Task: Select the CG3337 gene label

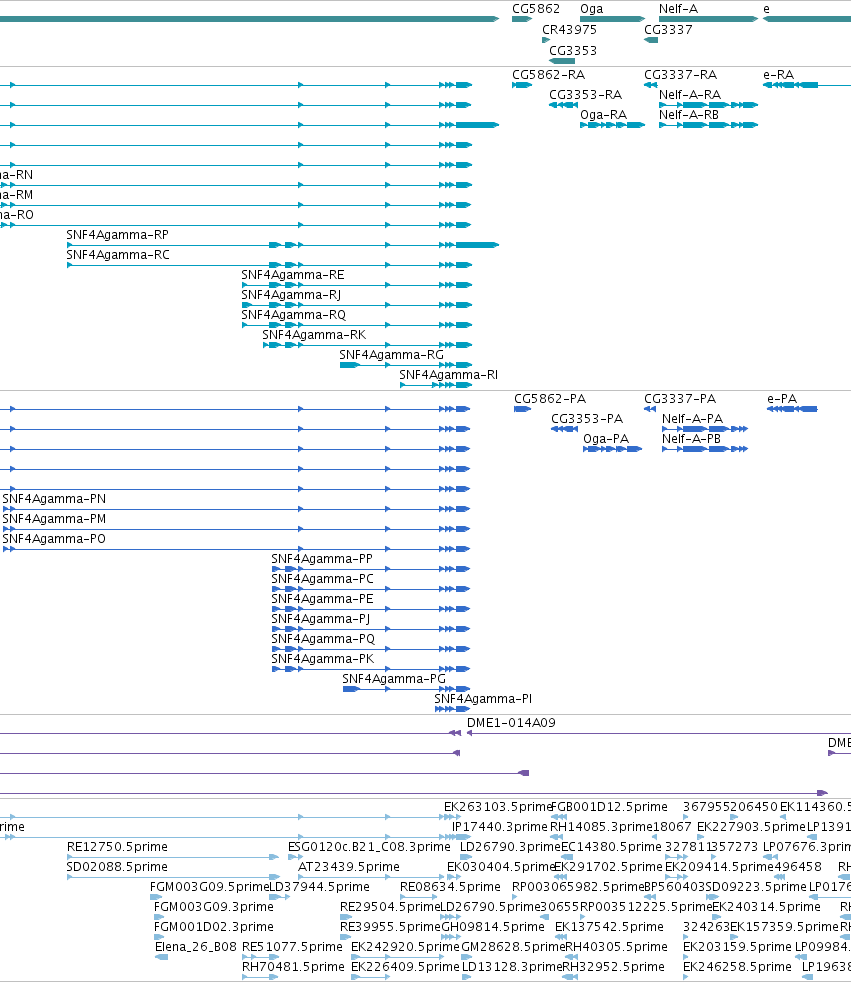Action: pyautogui.click(x=668, y=29)
